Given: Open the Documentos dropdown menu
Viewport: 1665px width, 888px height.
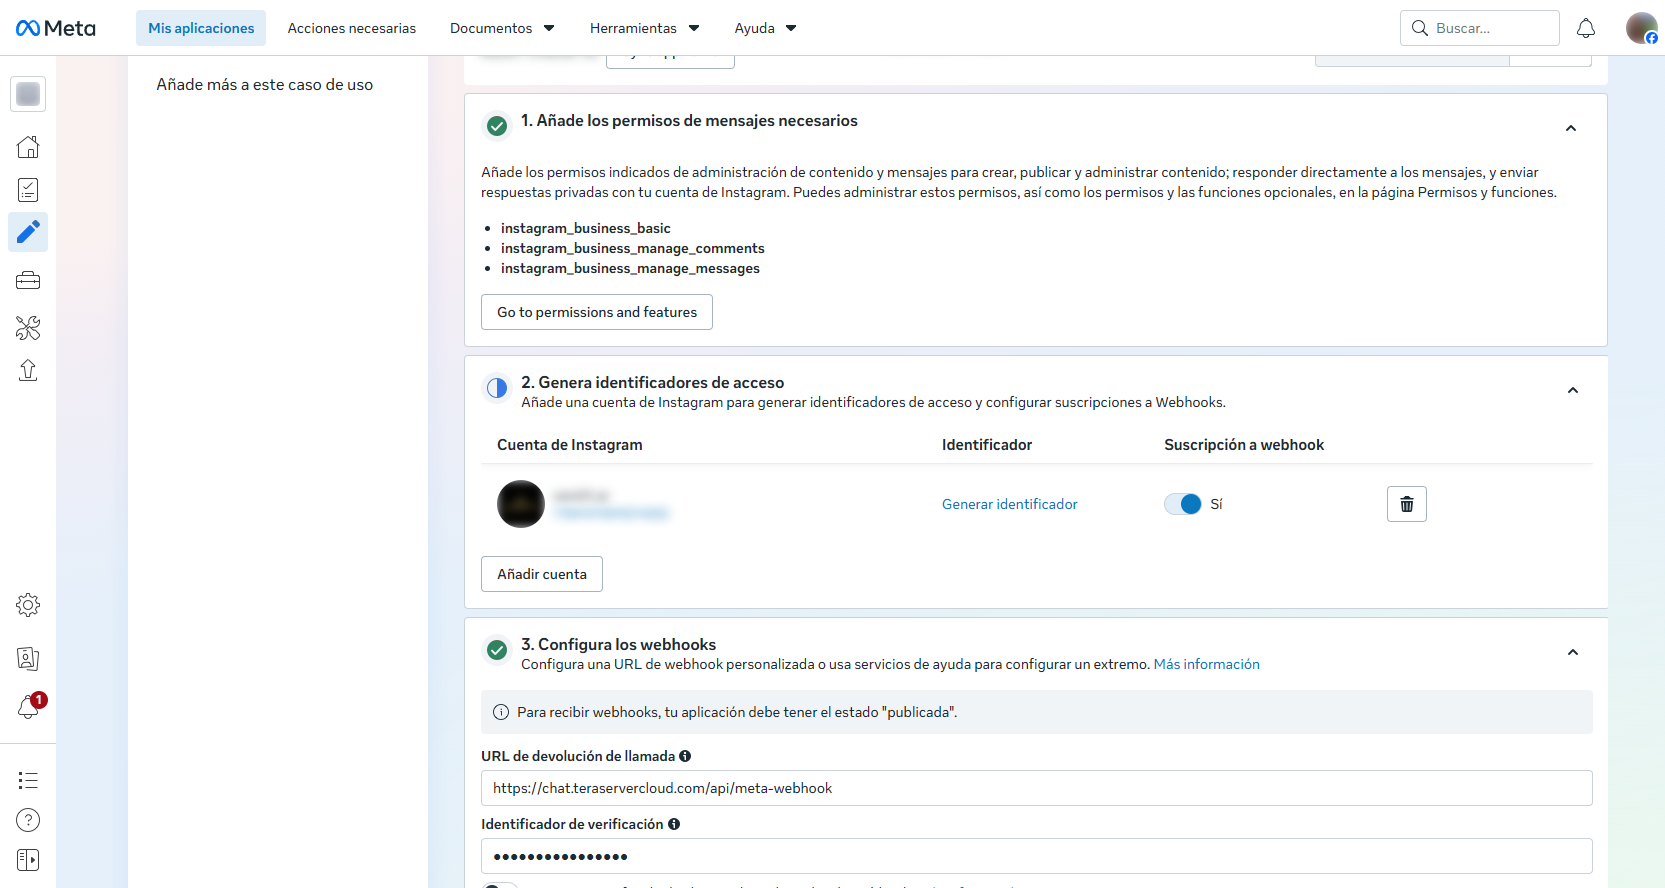Looking at the screenshot, I should coord(502,28).
